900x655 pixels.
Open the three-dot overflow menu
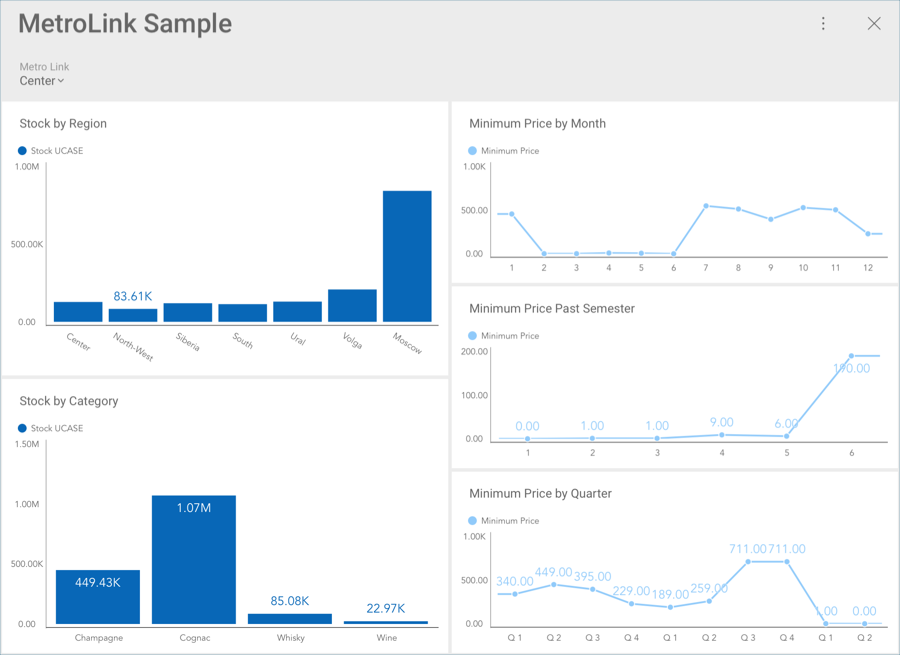(823, 24)
